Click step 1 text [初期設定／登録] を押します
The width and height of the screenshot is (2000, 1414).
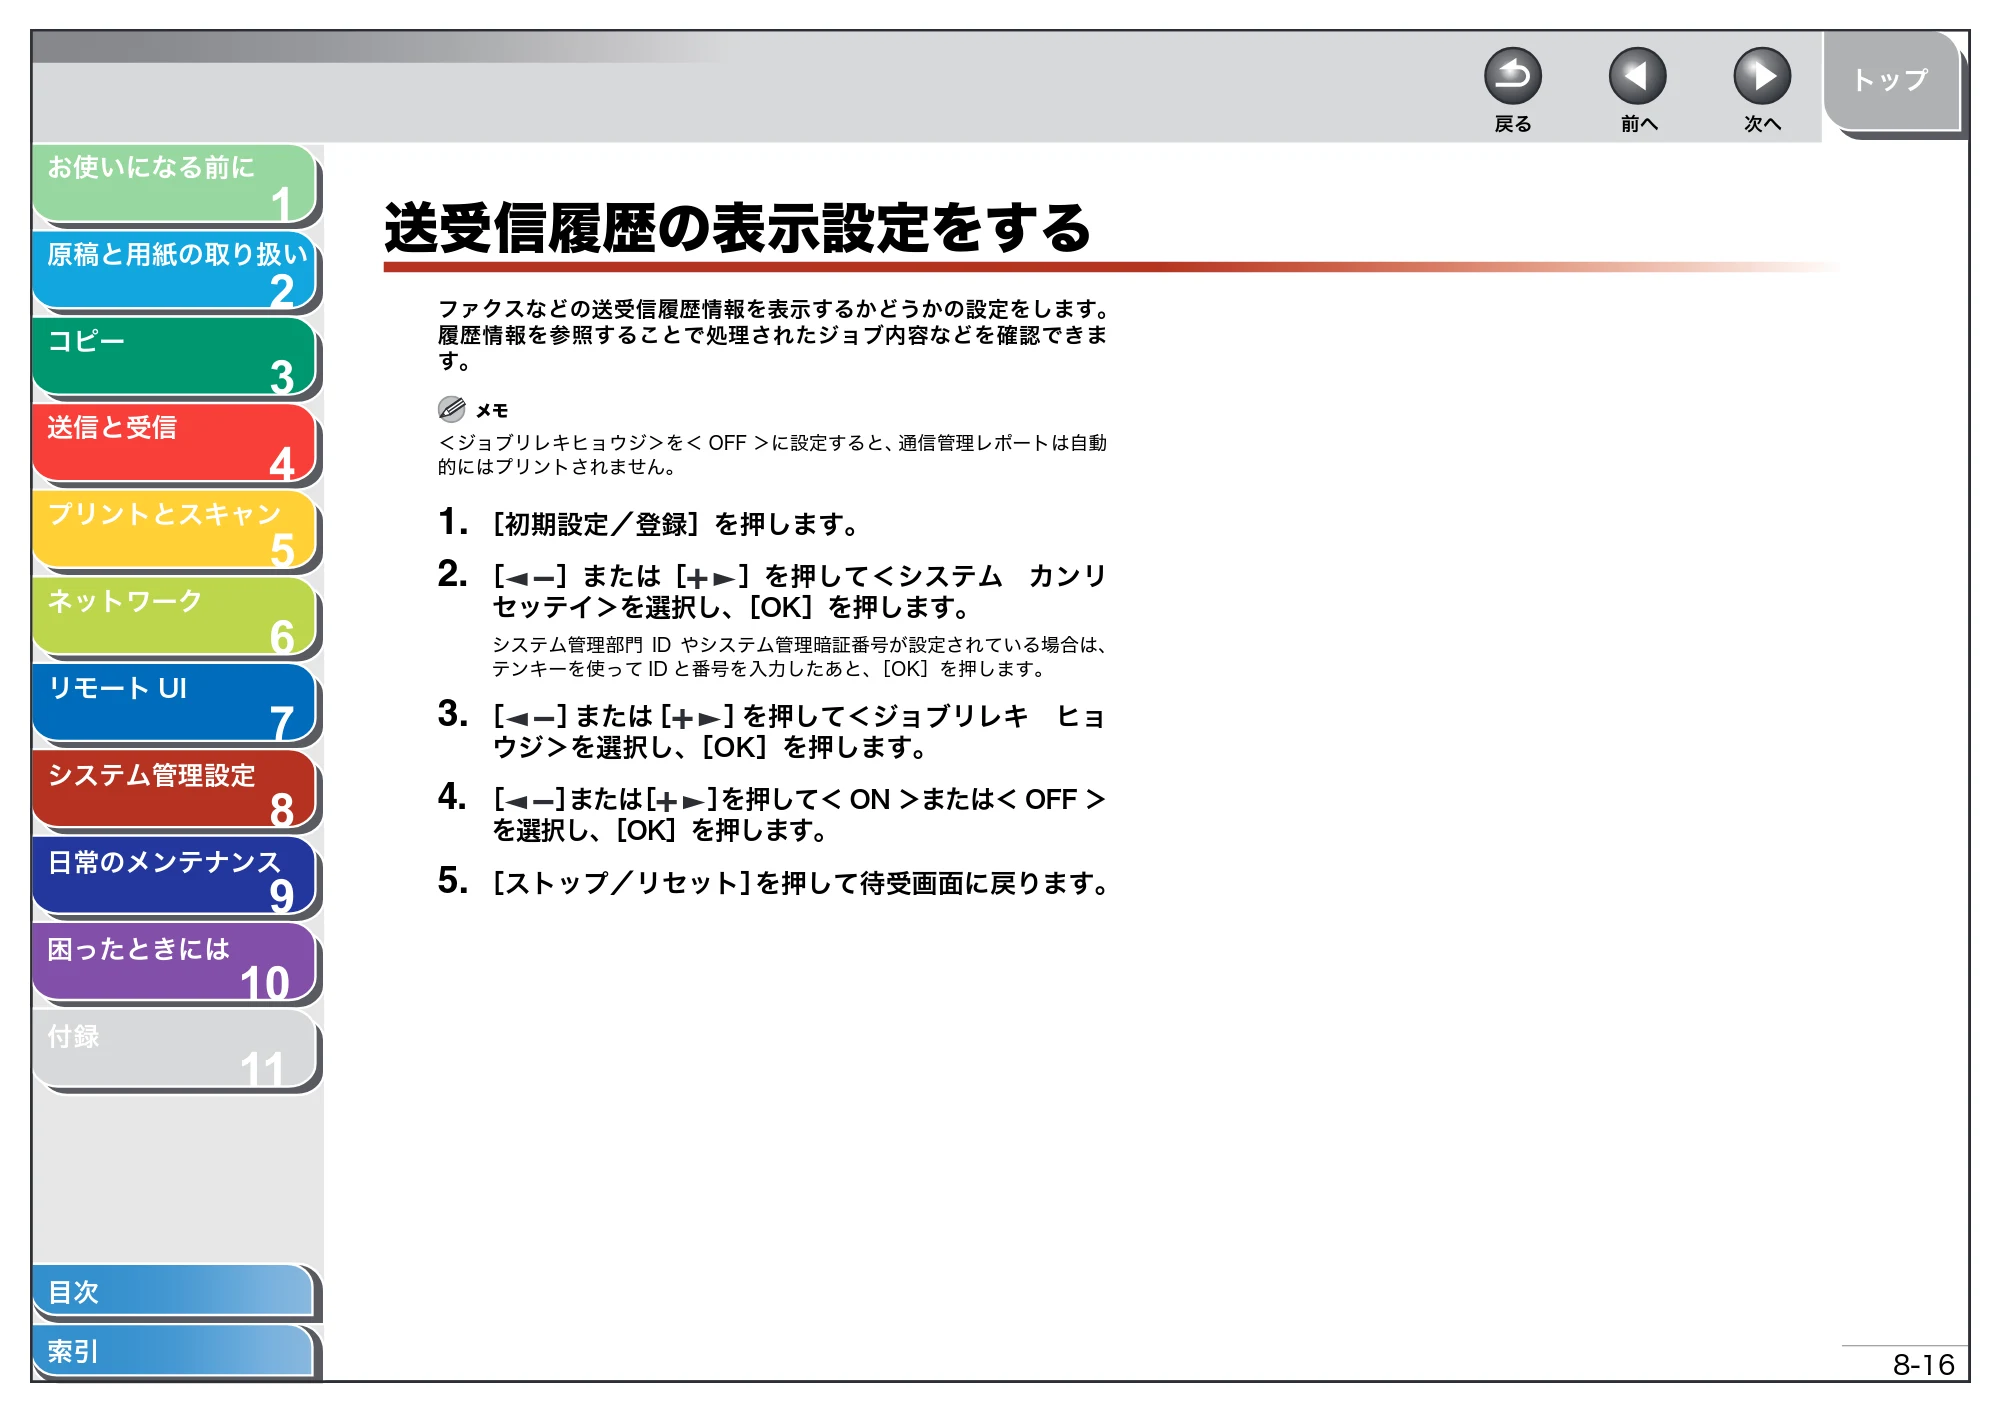[677, 524]
